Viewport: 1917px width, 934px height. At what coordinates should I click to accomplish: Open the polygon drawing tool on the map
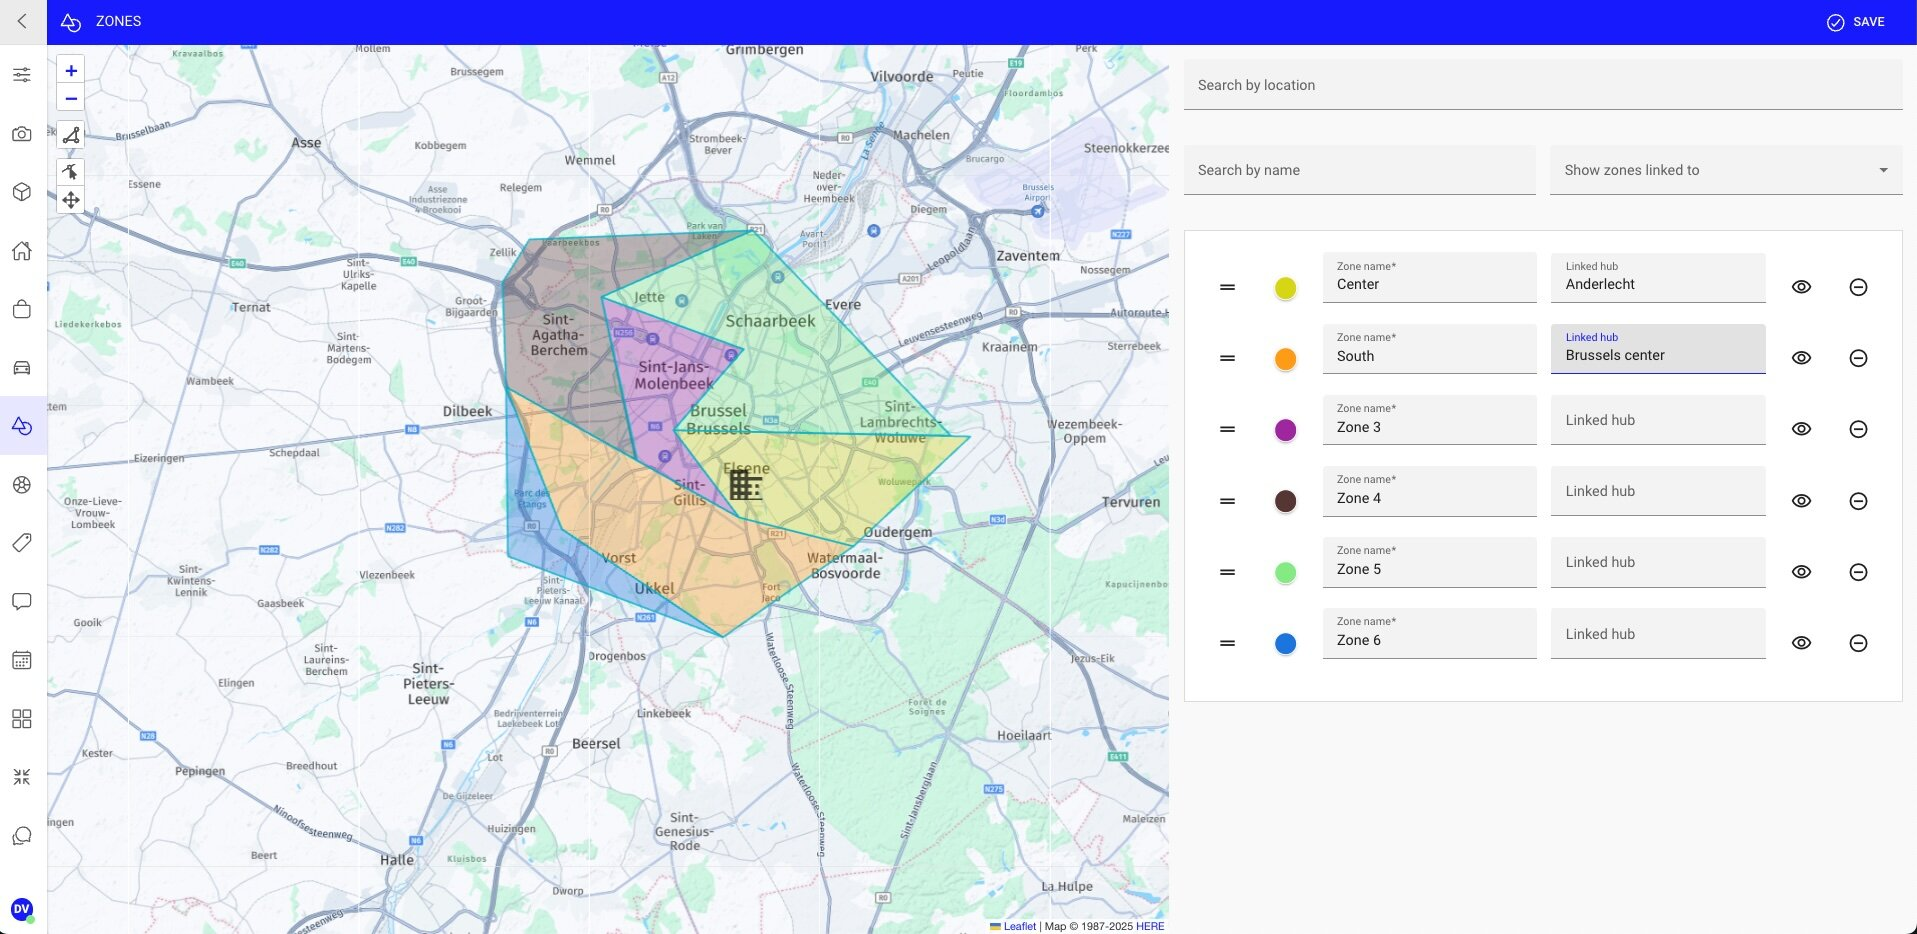click(x=70, y=135)
